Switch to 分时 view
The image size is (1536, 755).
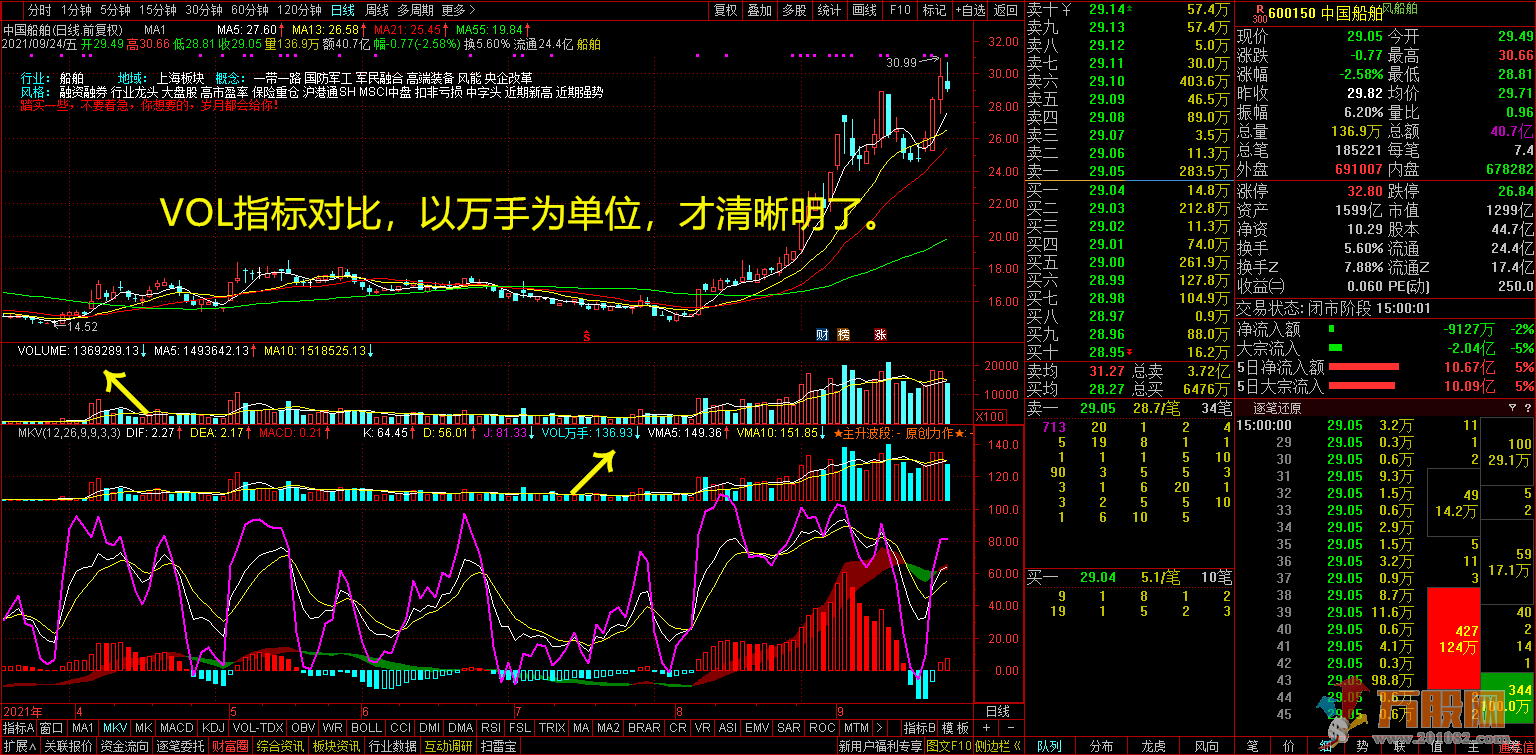pyautogui.click(x=39, y=9)
